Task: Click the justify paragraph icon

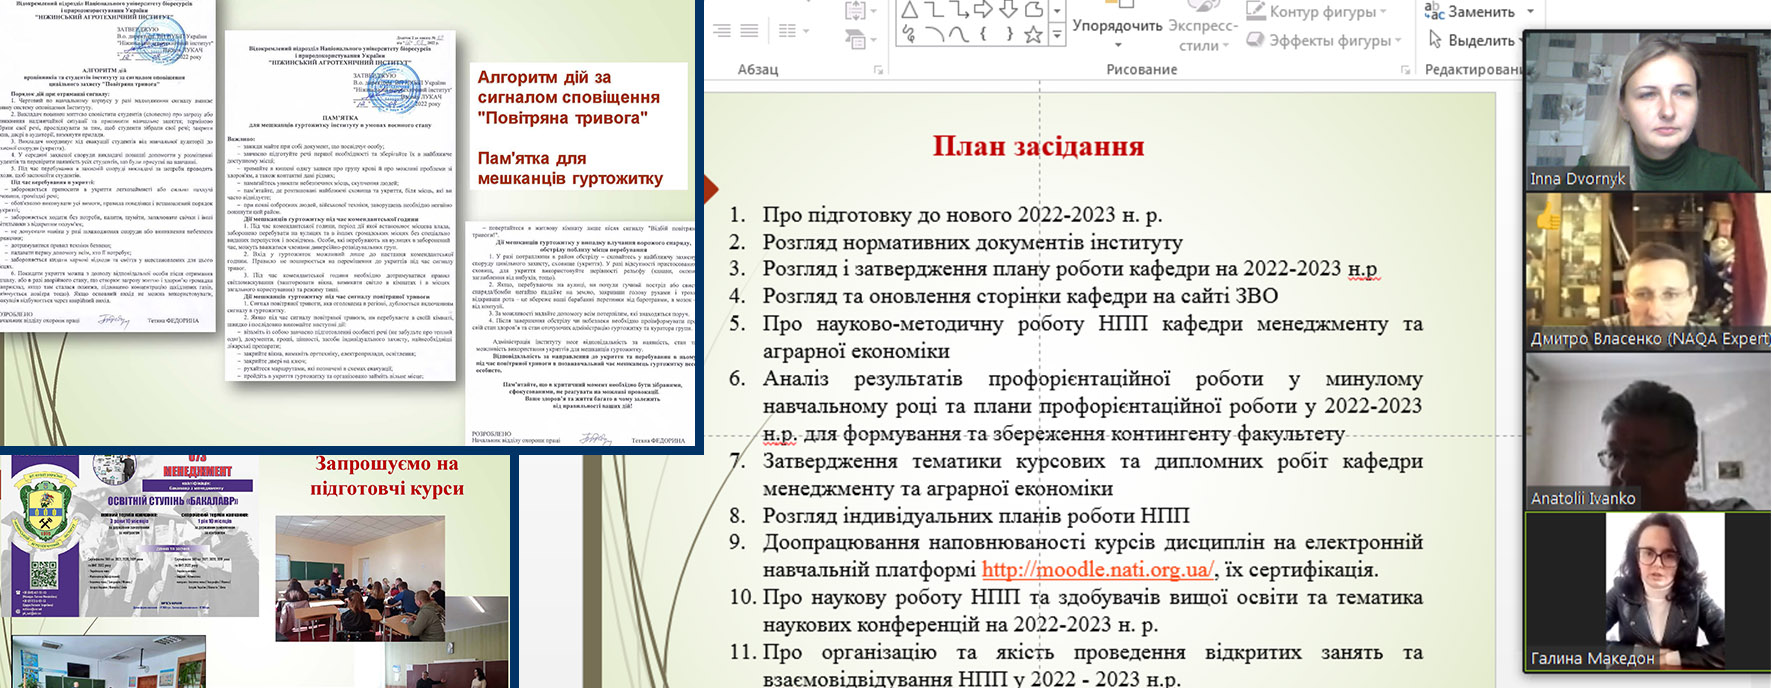Action: point(749,30)
